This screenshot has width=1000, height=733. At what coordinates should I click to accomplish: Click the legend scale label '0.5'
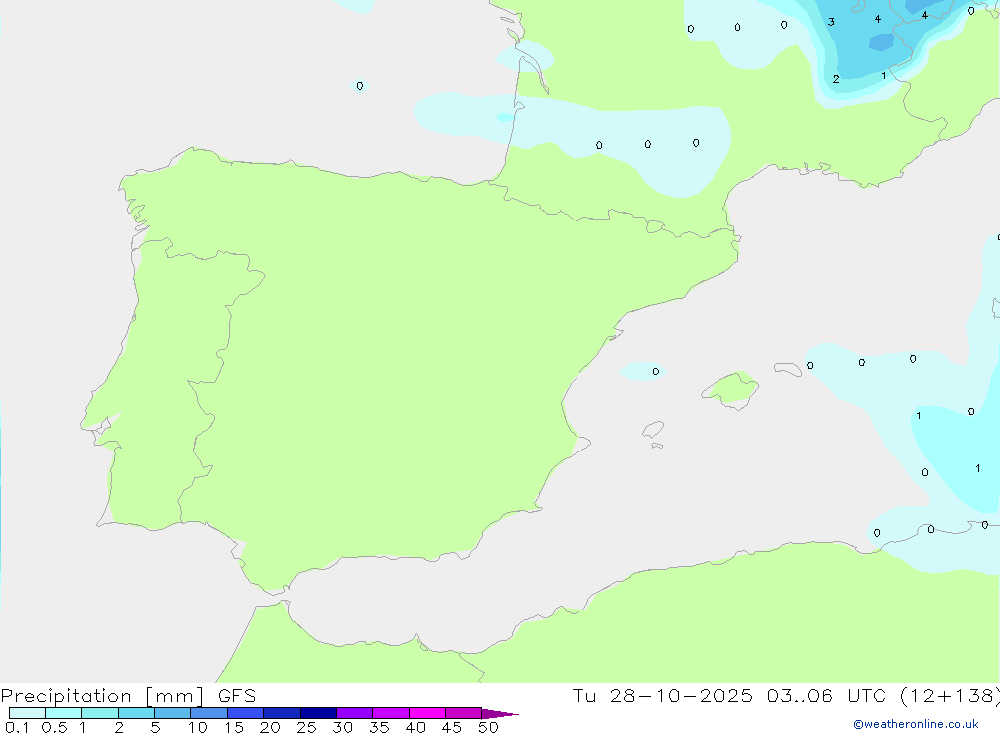click(54, 727)
